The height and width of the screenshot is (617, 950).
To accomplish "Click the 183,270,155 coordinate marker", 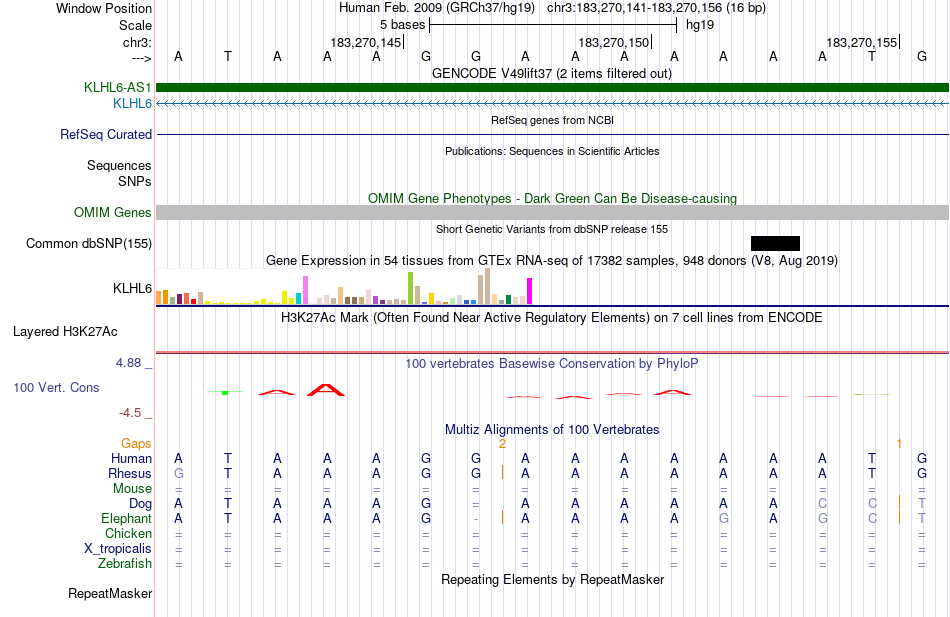I will pos(862,42).
